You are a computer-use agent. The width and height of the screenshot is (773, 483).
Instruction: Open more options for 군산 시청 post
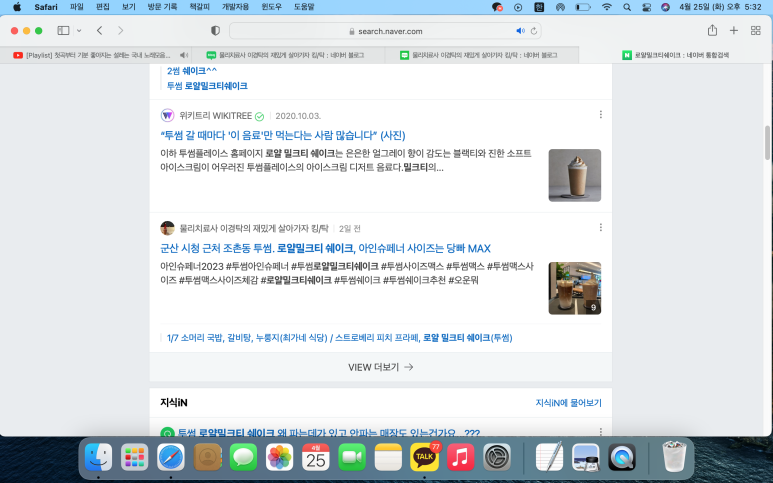click(600, 227)
